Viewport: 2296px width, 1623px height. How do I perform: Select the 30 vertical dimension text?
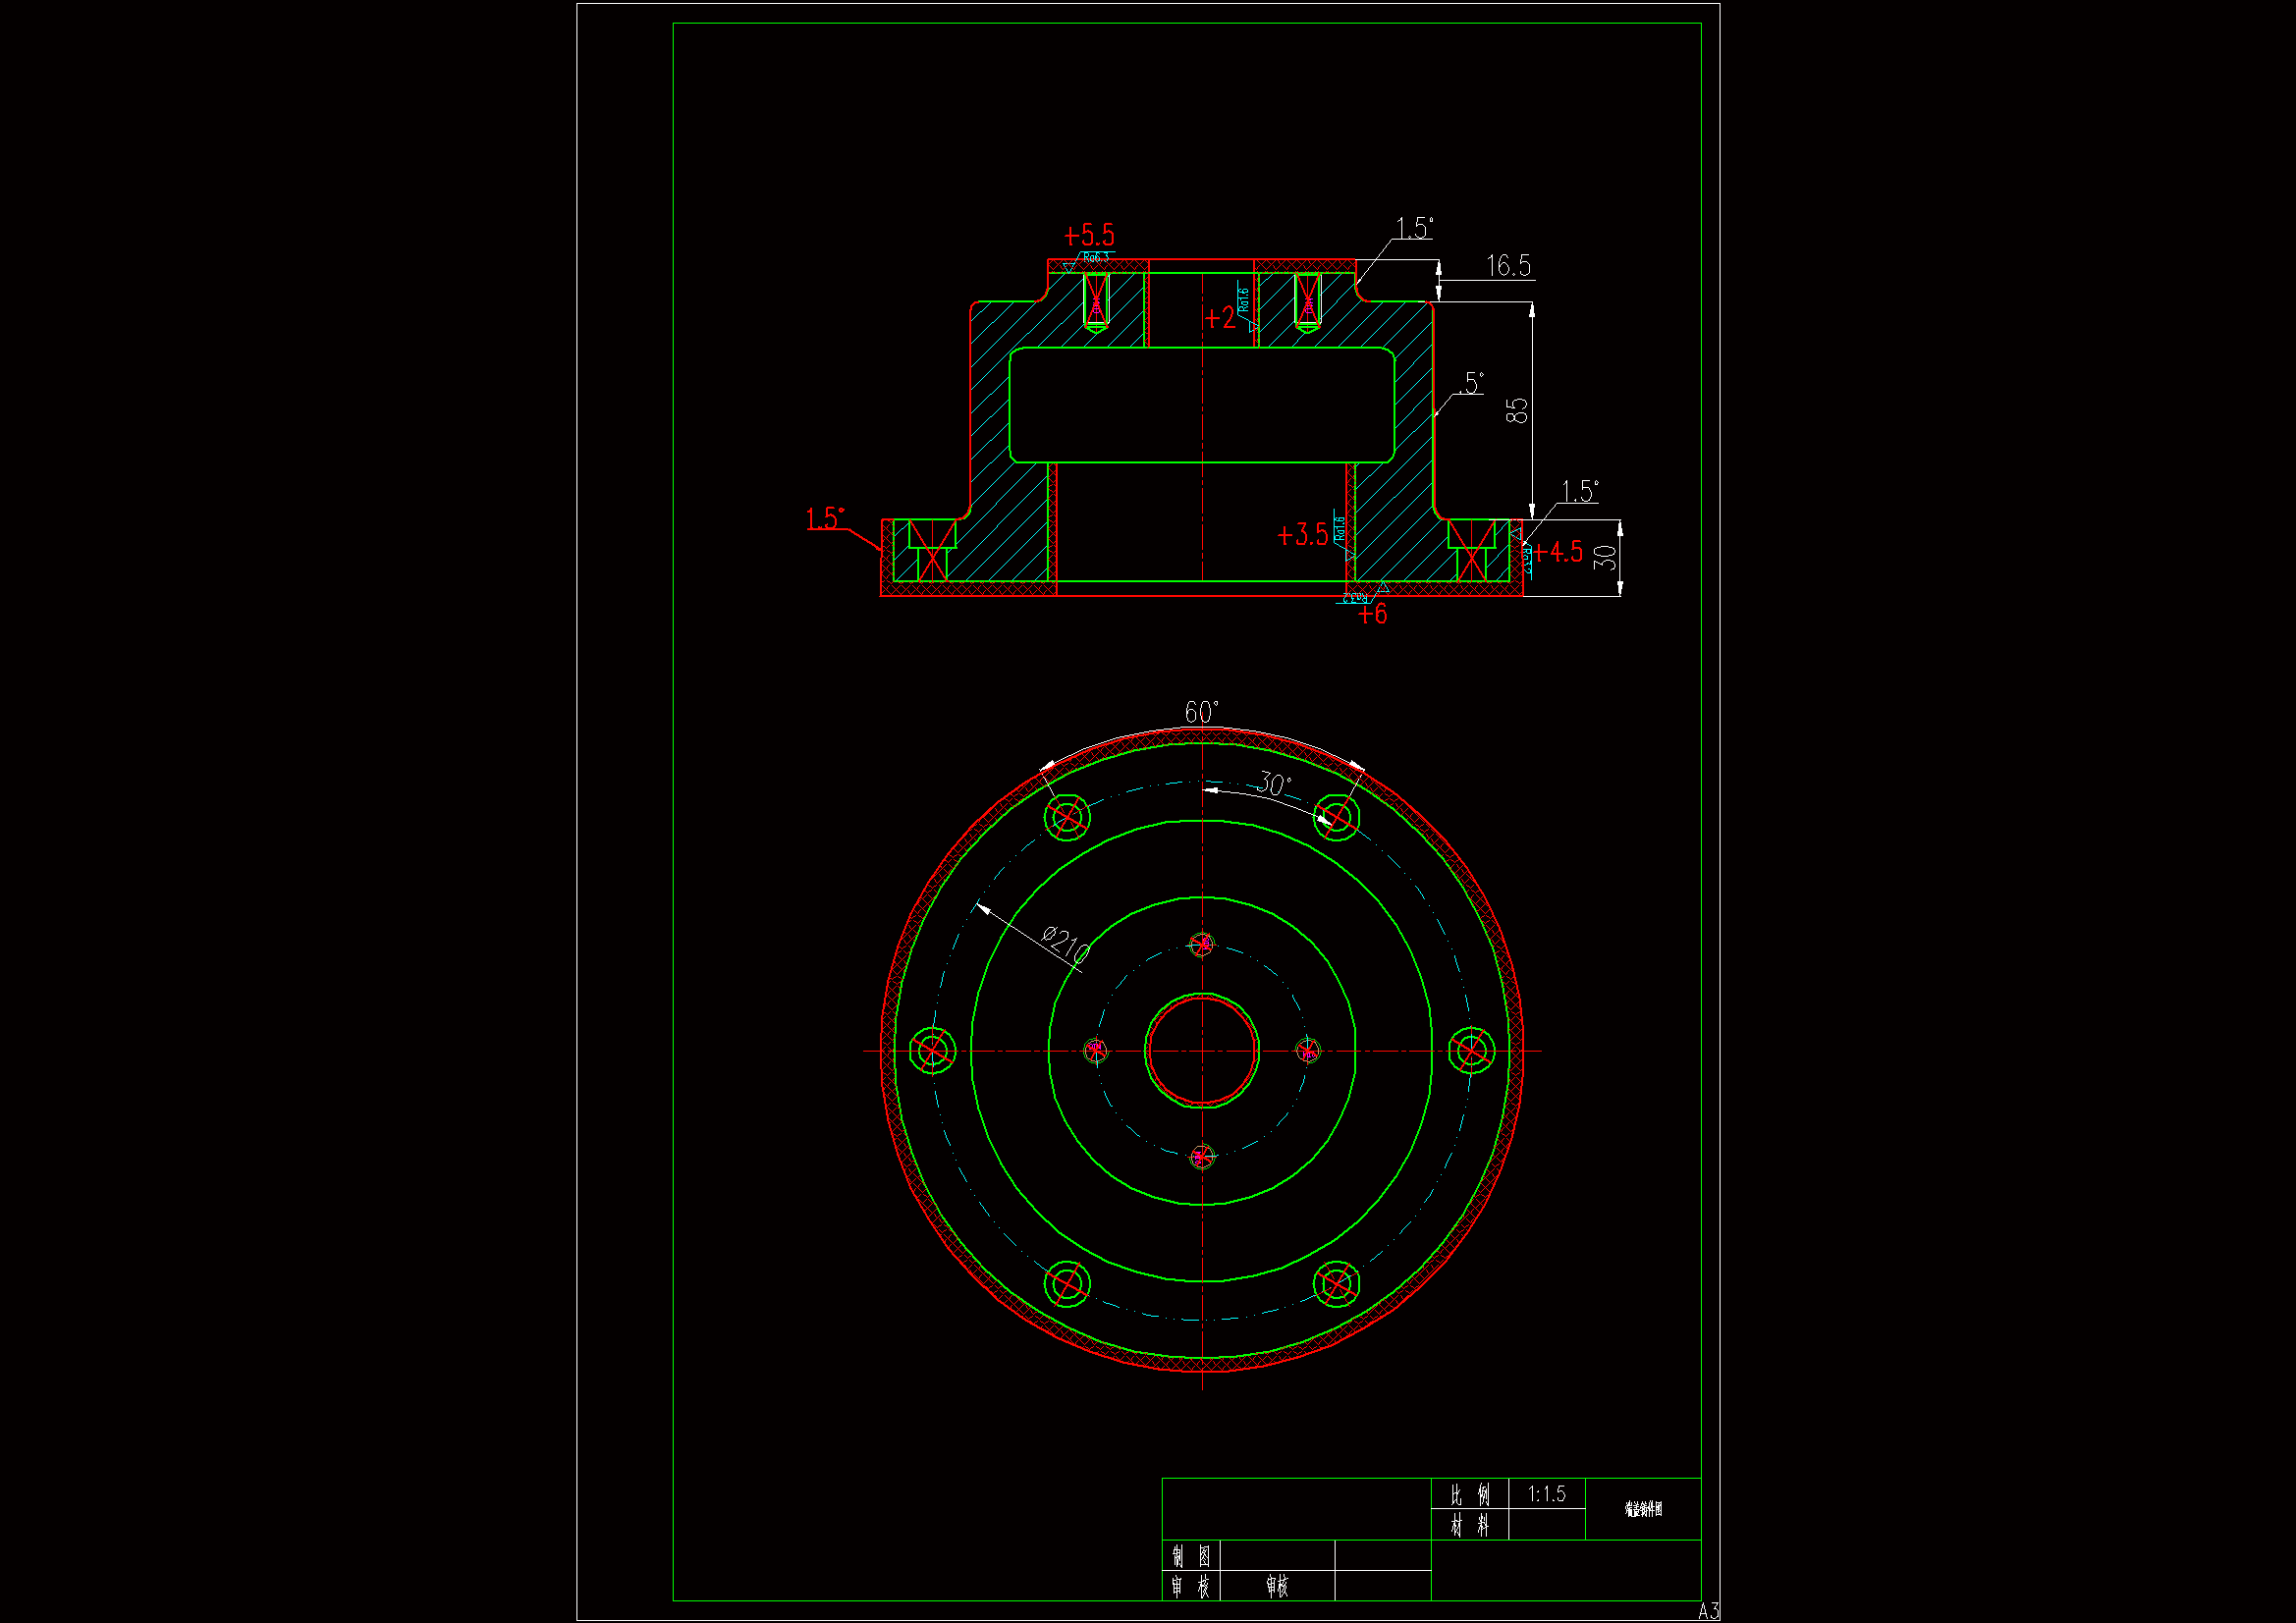pos(1605,557)
